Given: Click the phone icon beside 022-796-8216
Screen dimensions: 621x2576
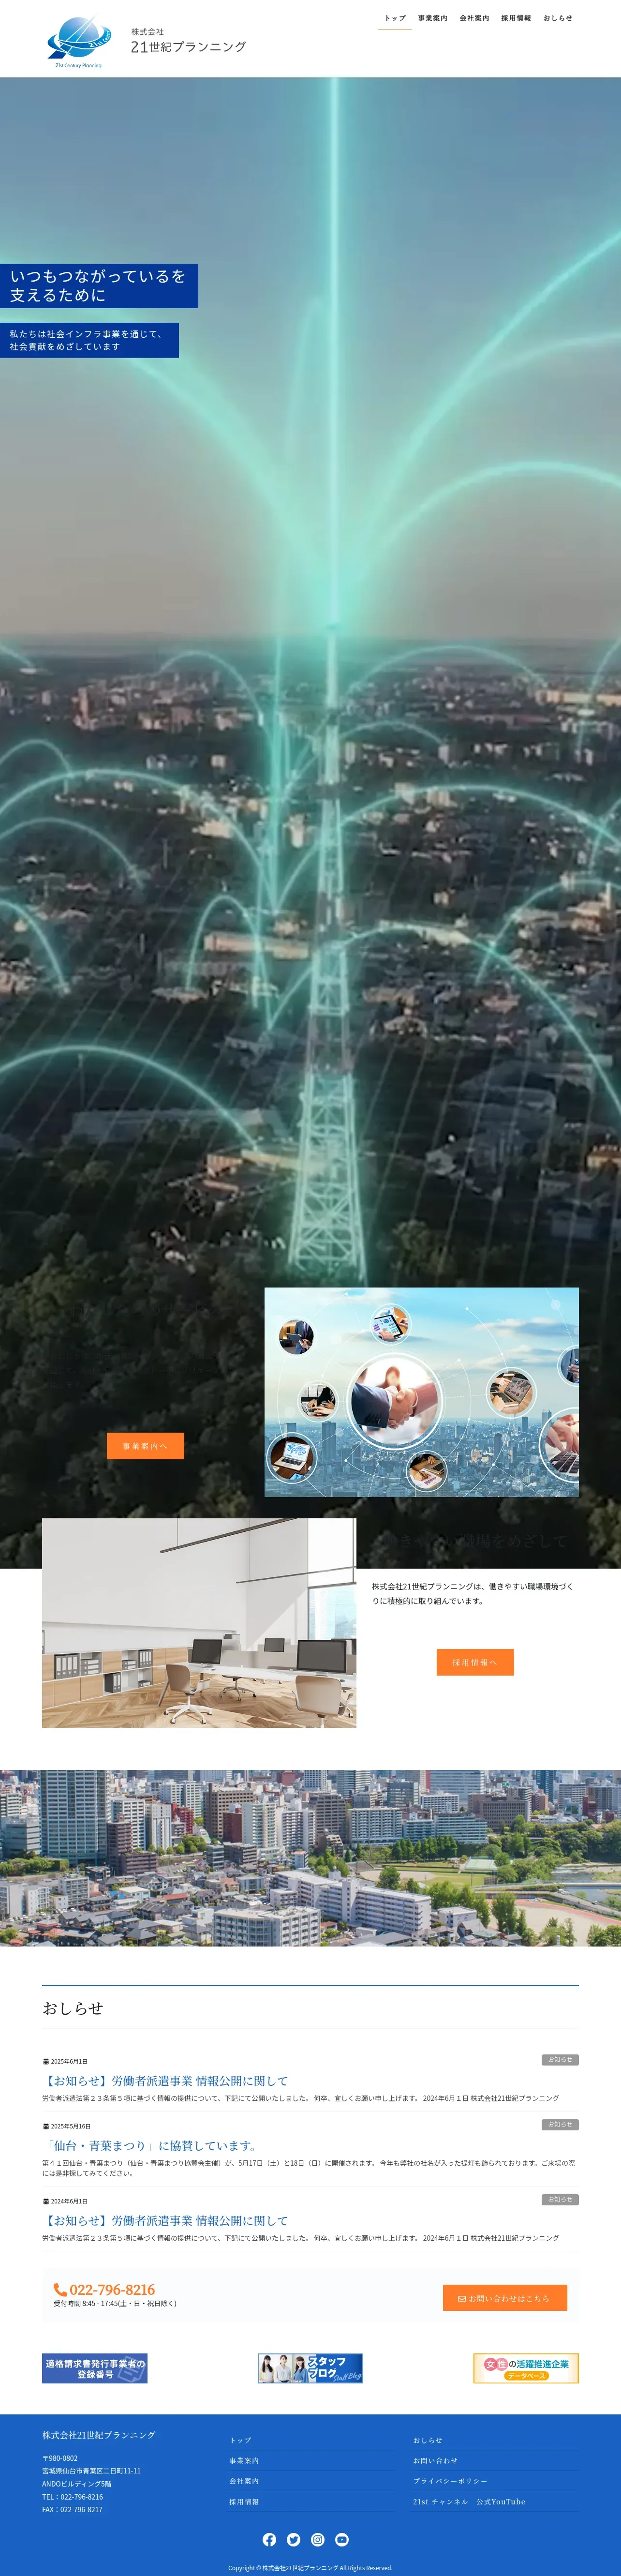Looking at the screenshot, I should click(x=60, y=2290).
